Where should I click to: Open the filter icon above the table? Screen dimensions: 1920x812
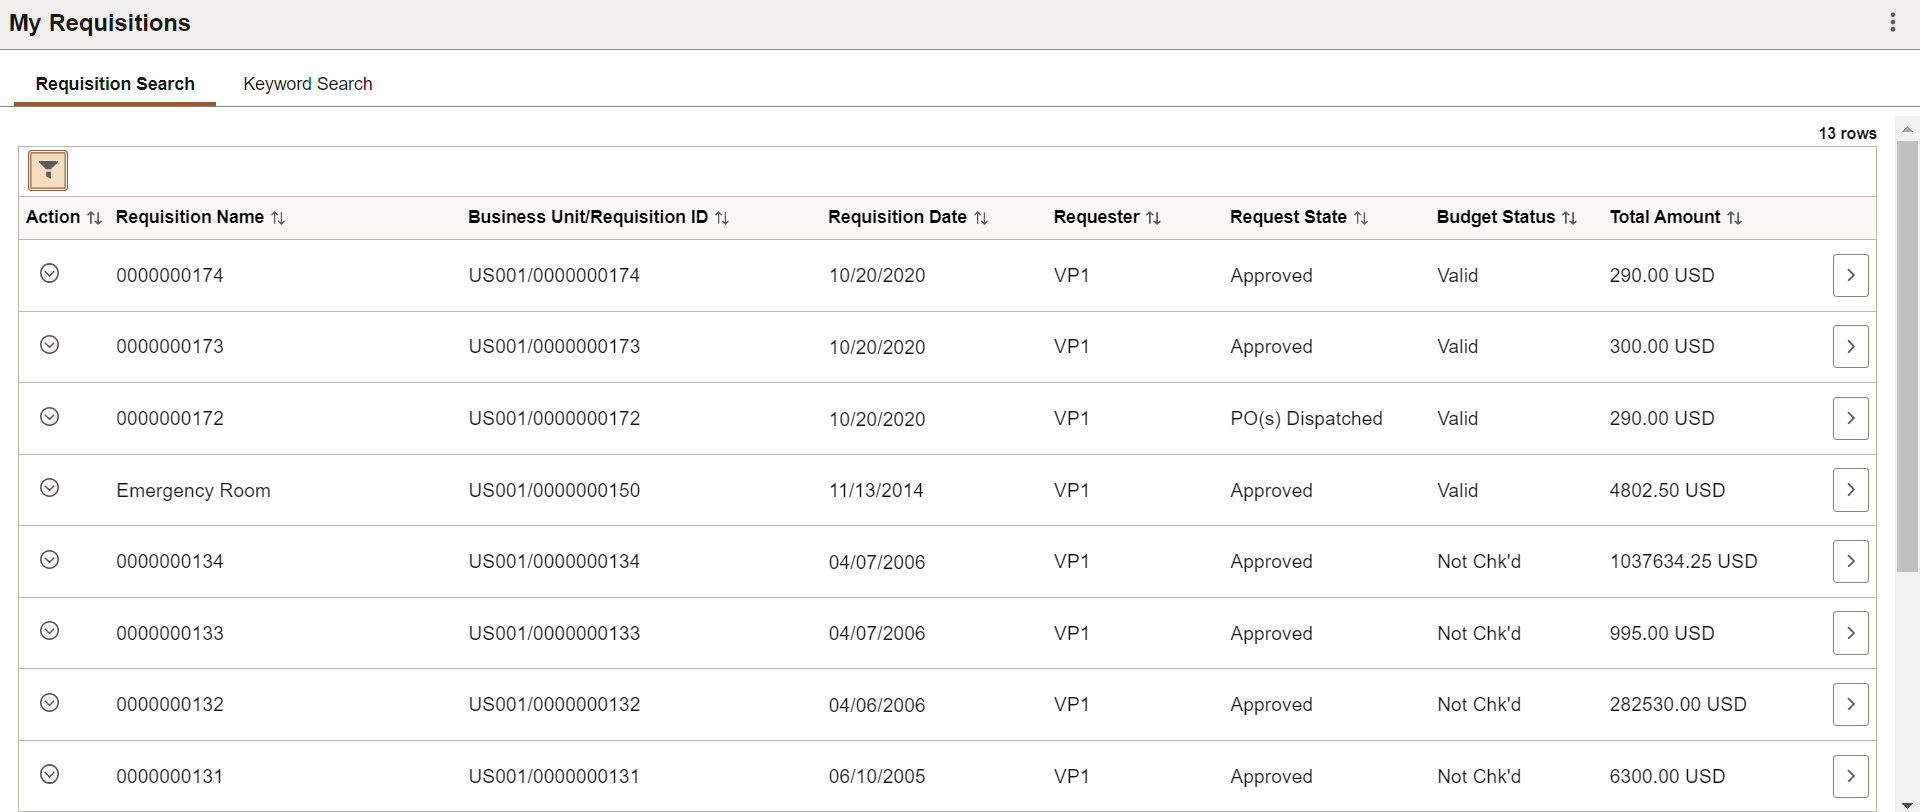pos(48,171)
